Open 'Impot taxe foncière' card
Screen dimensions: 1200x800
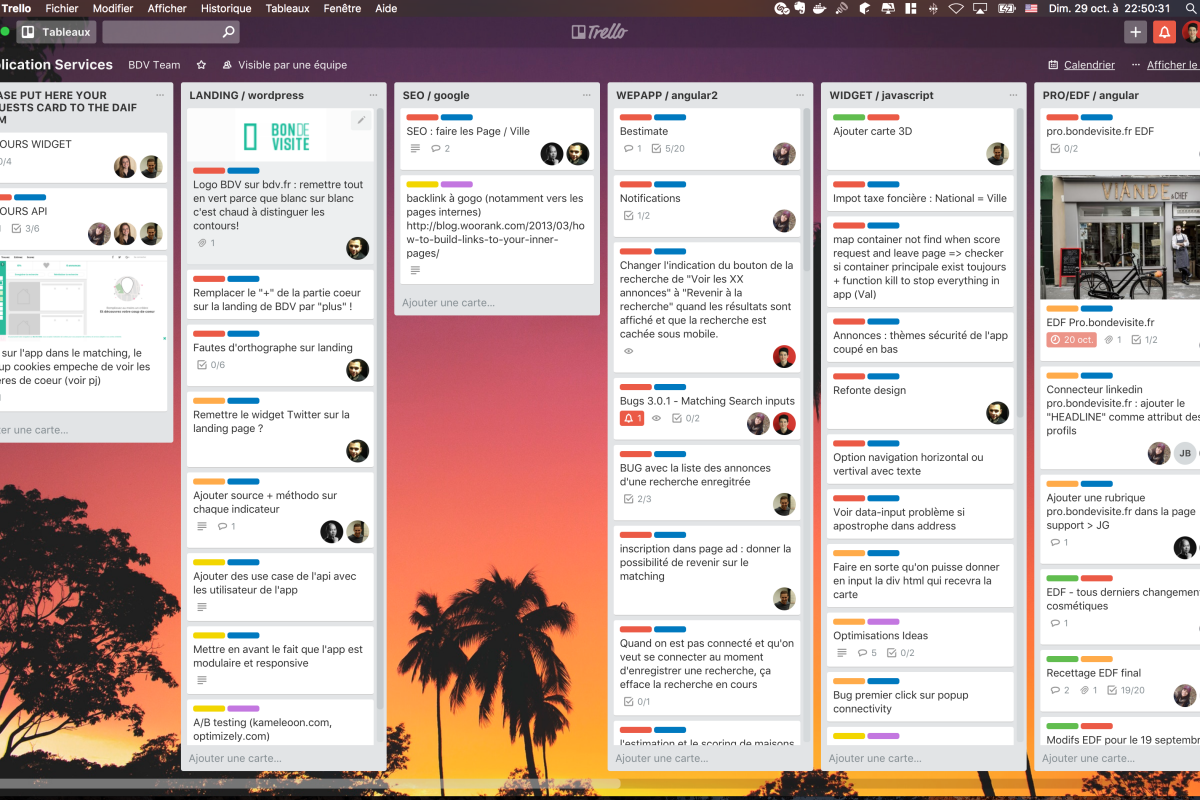point(920,192)
